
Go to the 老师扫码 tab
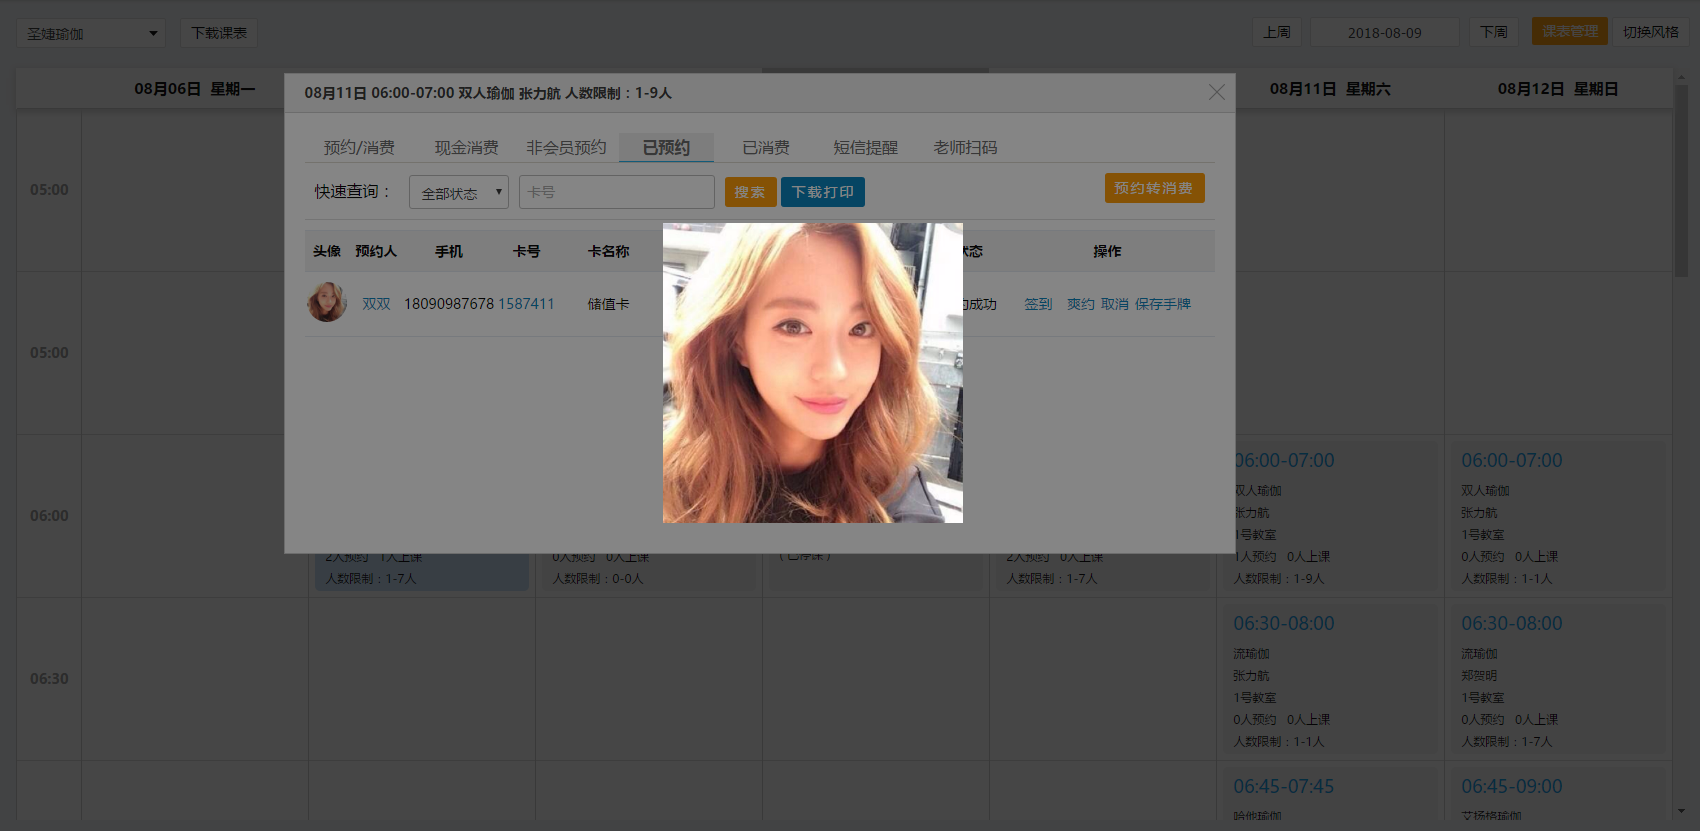(965, 148)
